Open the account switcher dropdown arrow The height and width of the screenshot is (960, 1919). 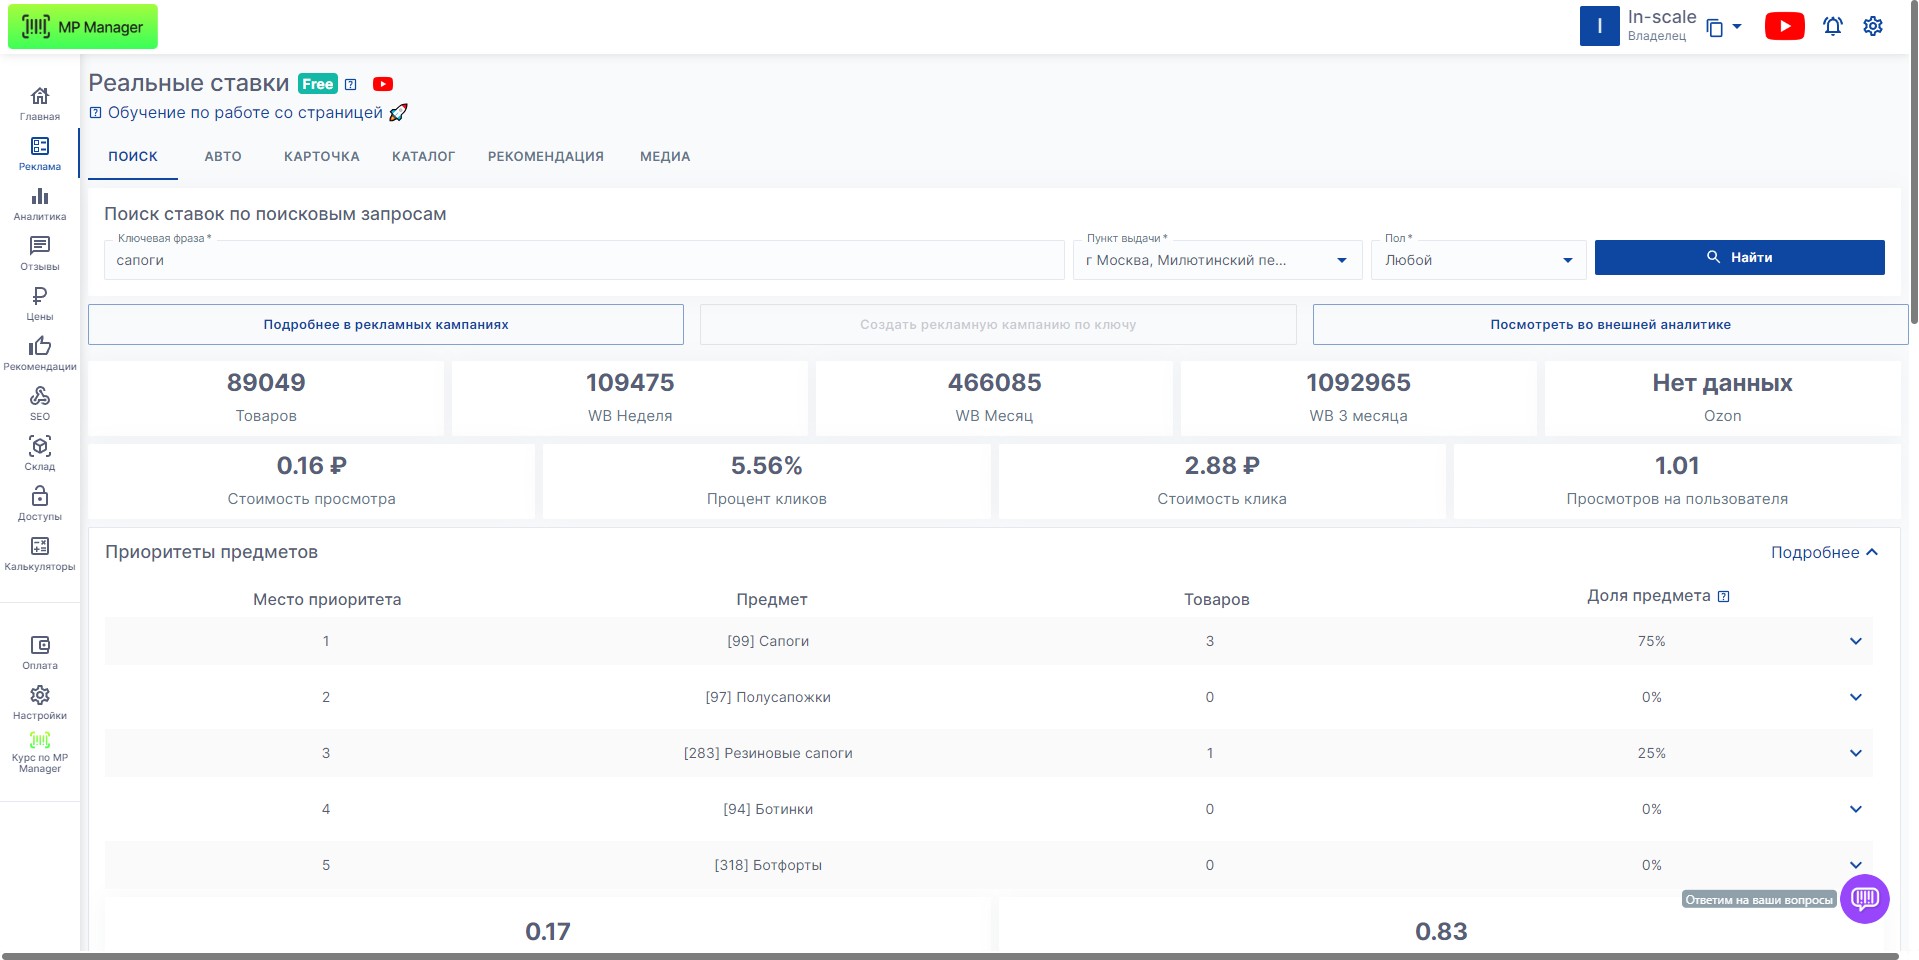tap(1737, 27)
